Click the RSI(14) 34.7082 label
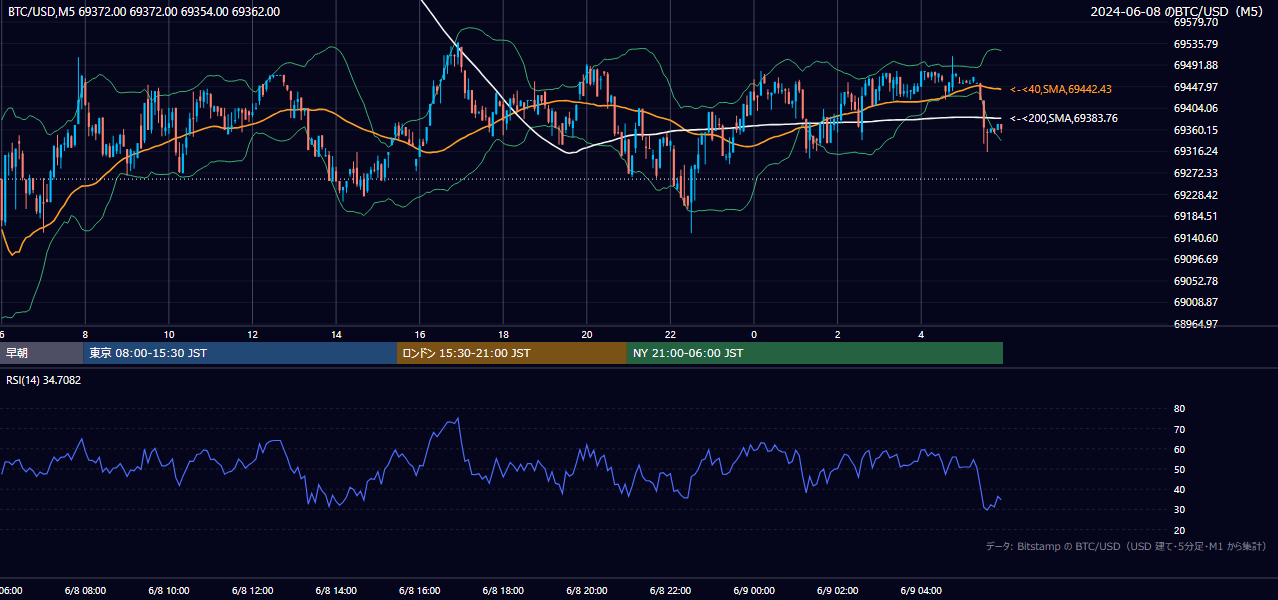Screen dimensions: 1278x600 point(44,380)
